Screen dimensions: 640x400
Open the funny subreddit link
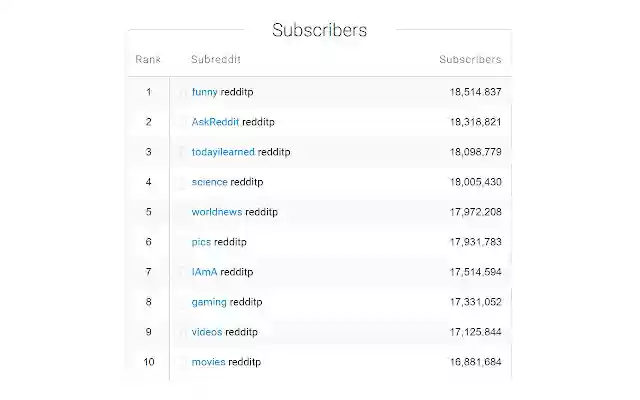204,92
